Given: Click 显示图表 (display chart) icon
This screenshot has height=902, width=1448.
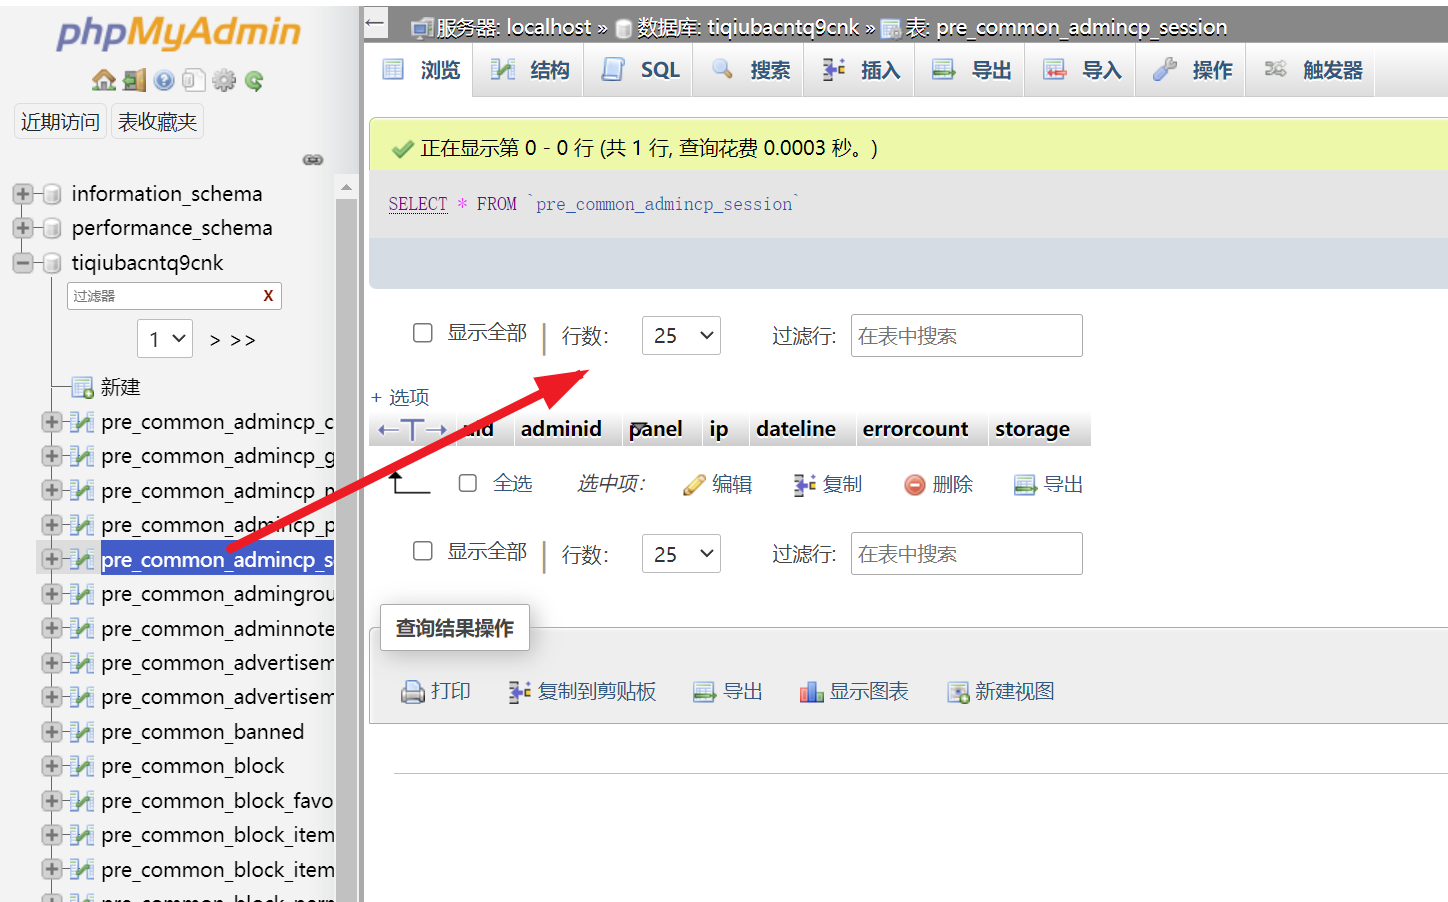Looking at the screenshot, I should pos(811,692).
